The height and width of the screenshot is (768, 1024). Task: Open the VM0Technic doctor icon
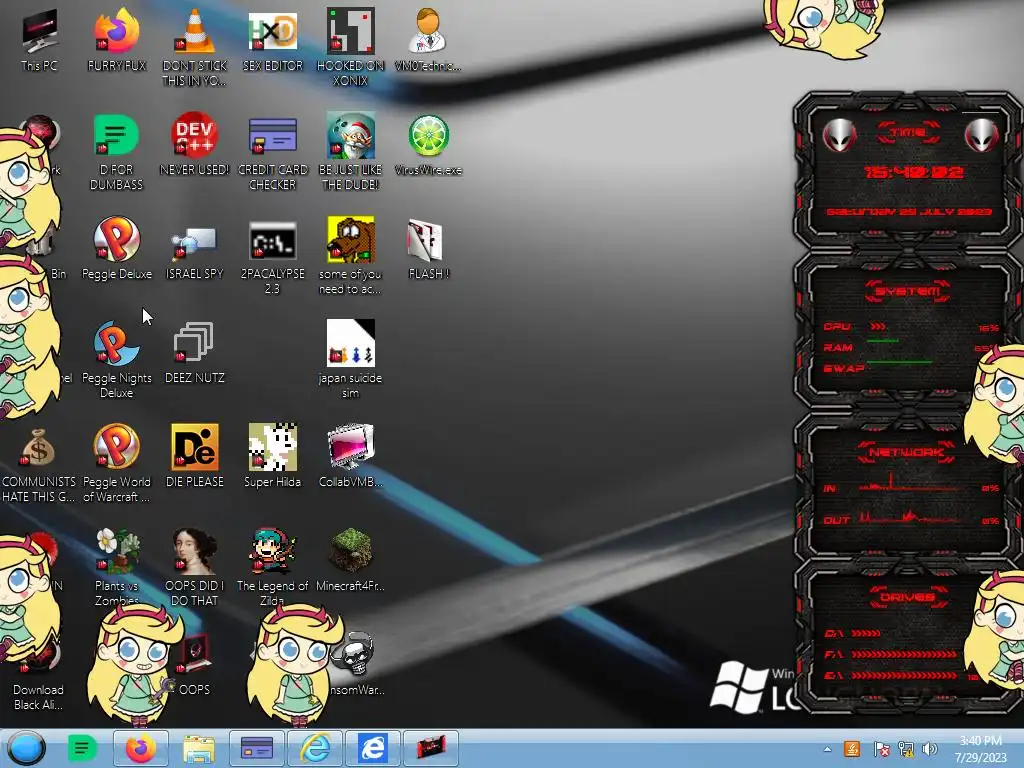point(428,40)
